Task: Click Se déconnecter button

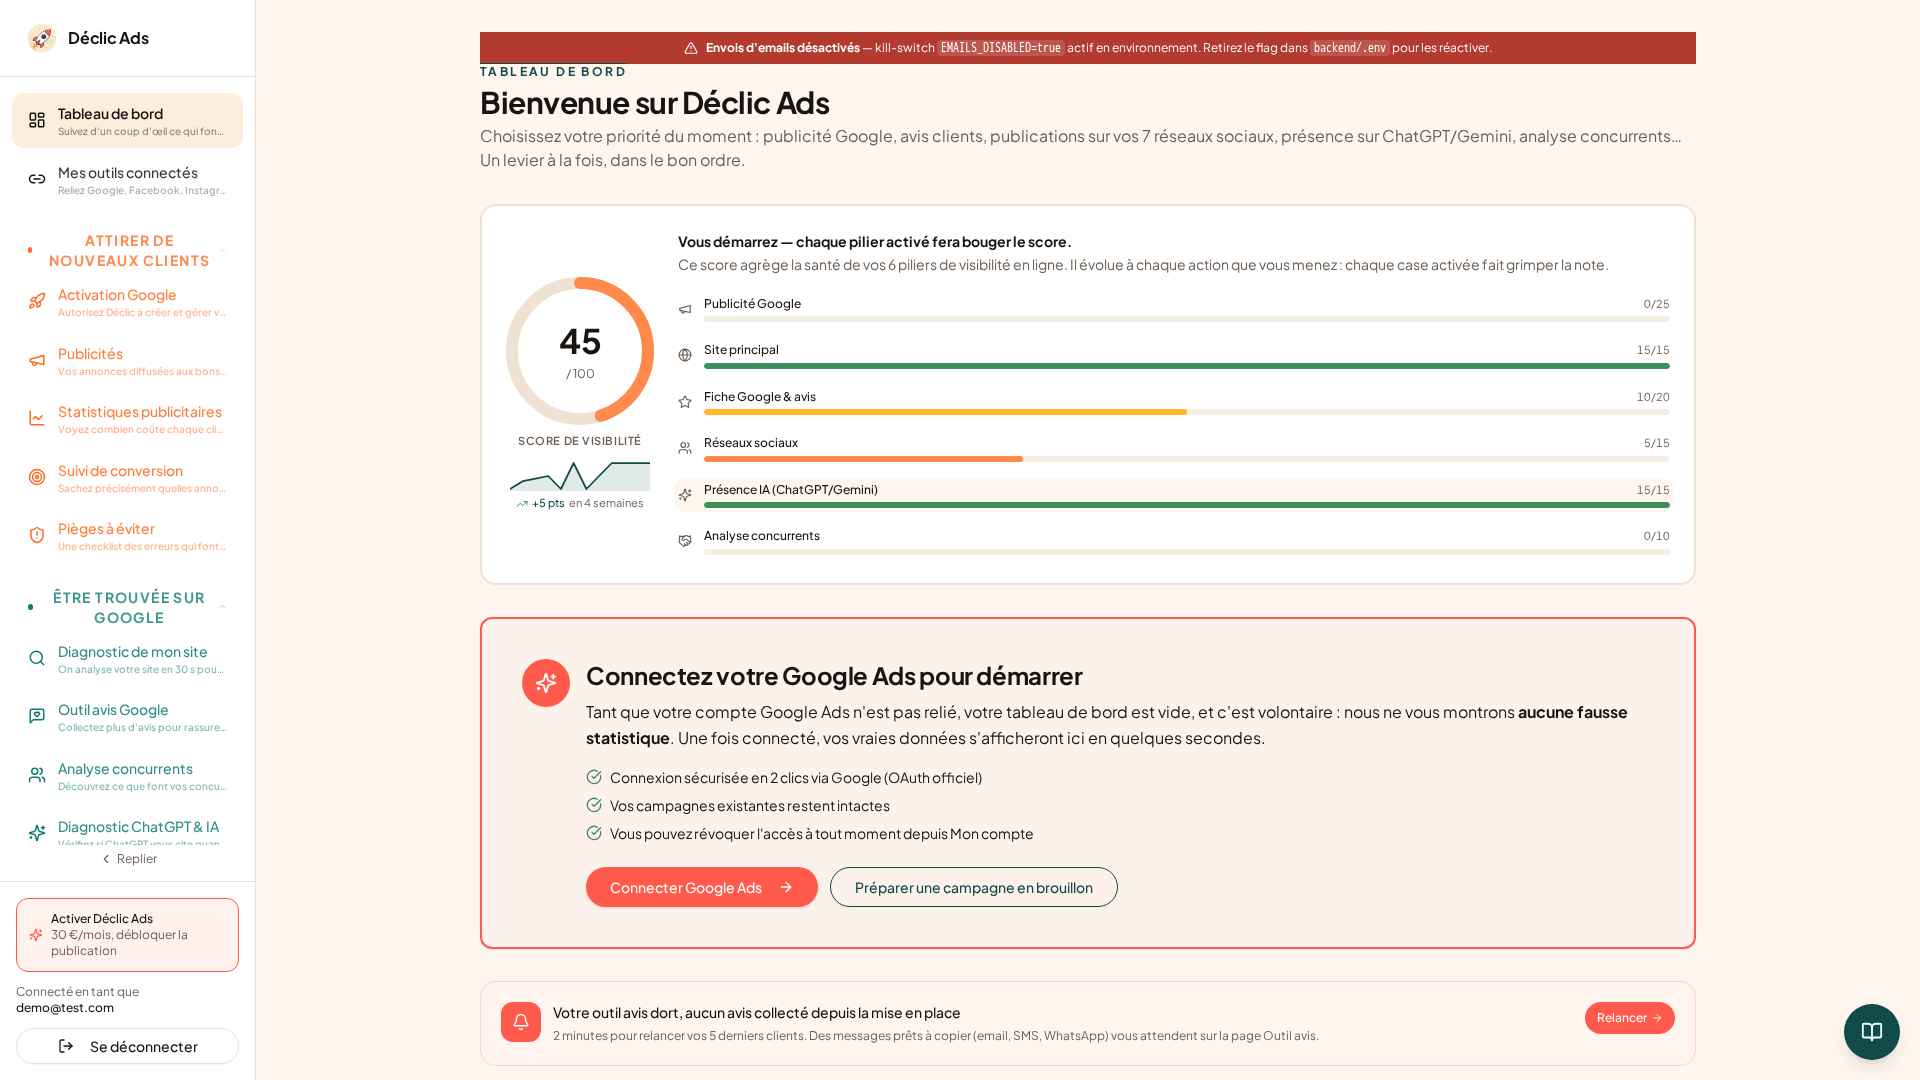Action: [127, 1046]
